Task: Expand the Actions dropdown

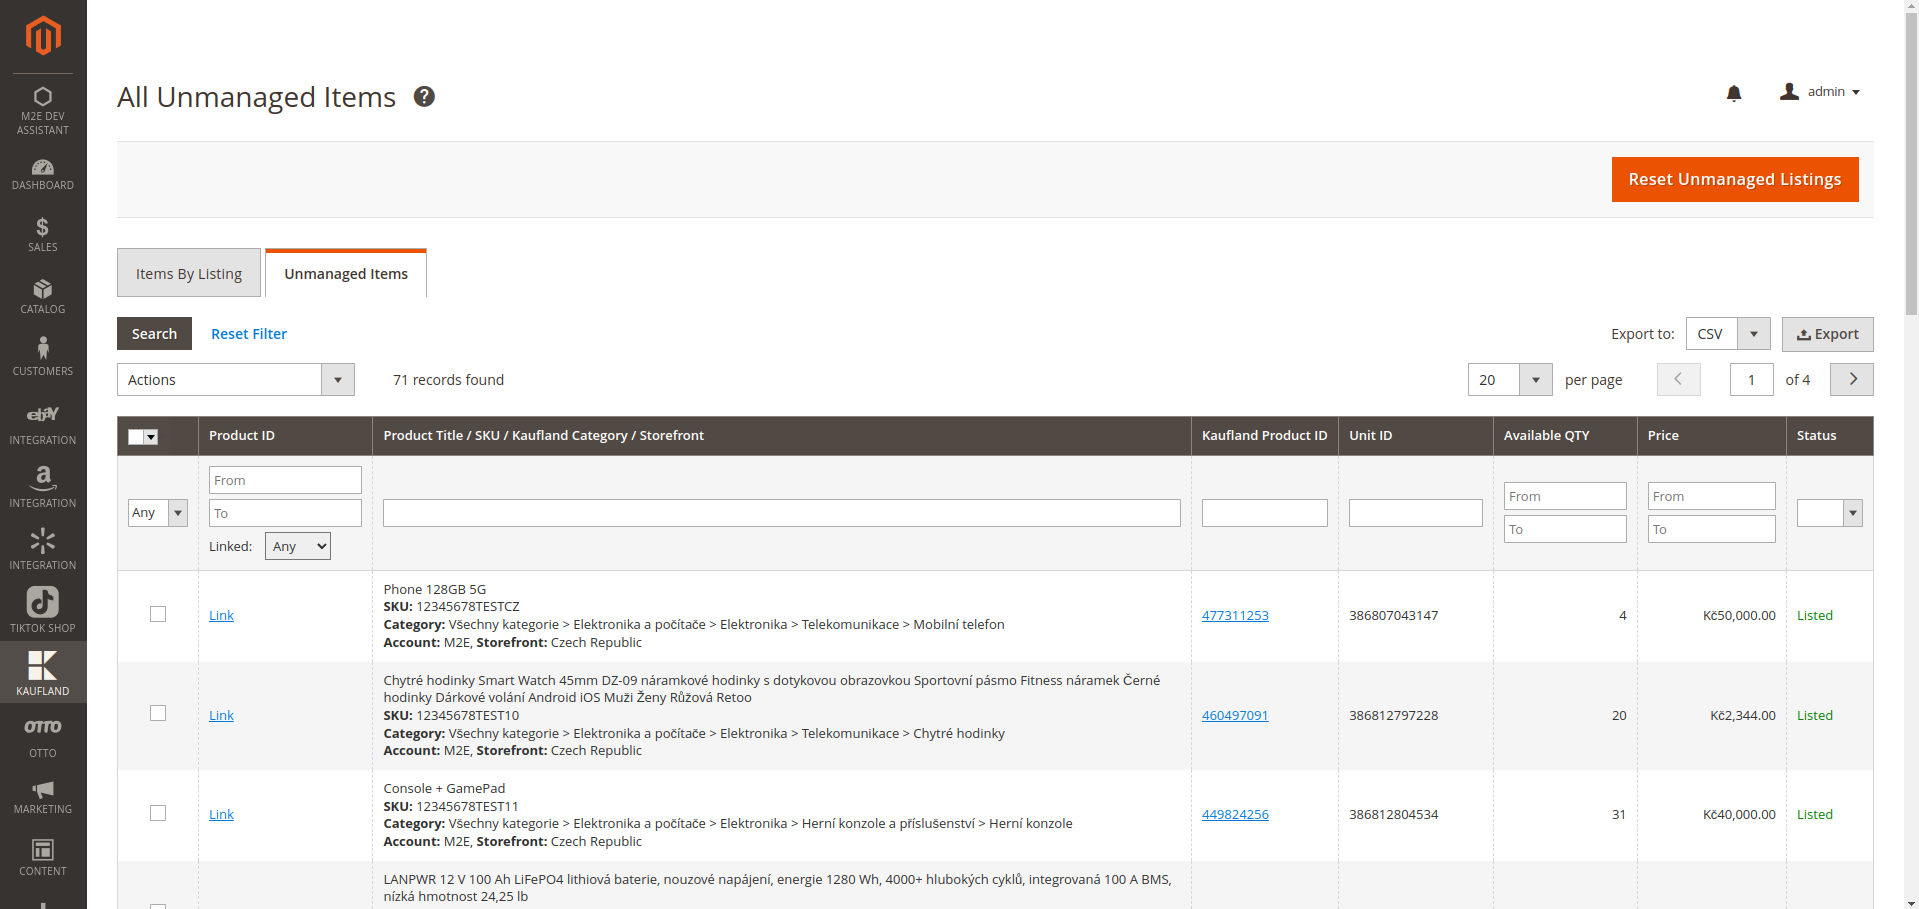Action: (236, 380)
